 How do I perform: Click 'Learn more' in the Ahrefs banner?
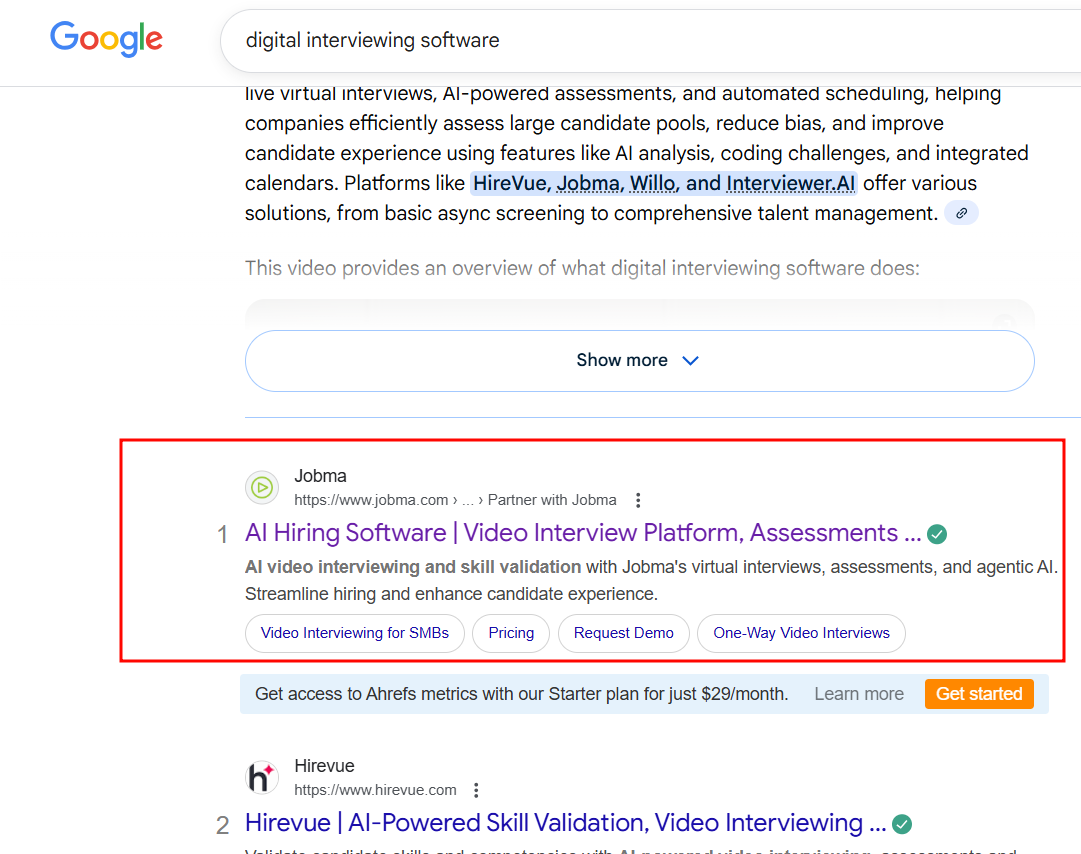coord(858,693)
